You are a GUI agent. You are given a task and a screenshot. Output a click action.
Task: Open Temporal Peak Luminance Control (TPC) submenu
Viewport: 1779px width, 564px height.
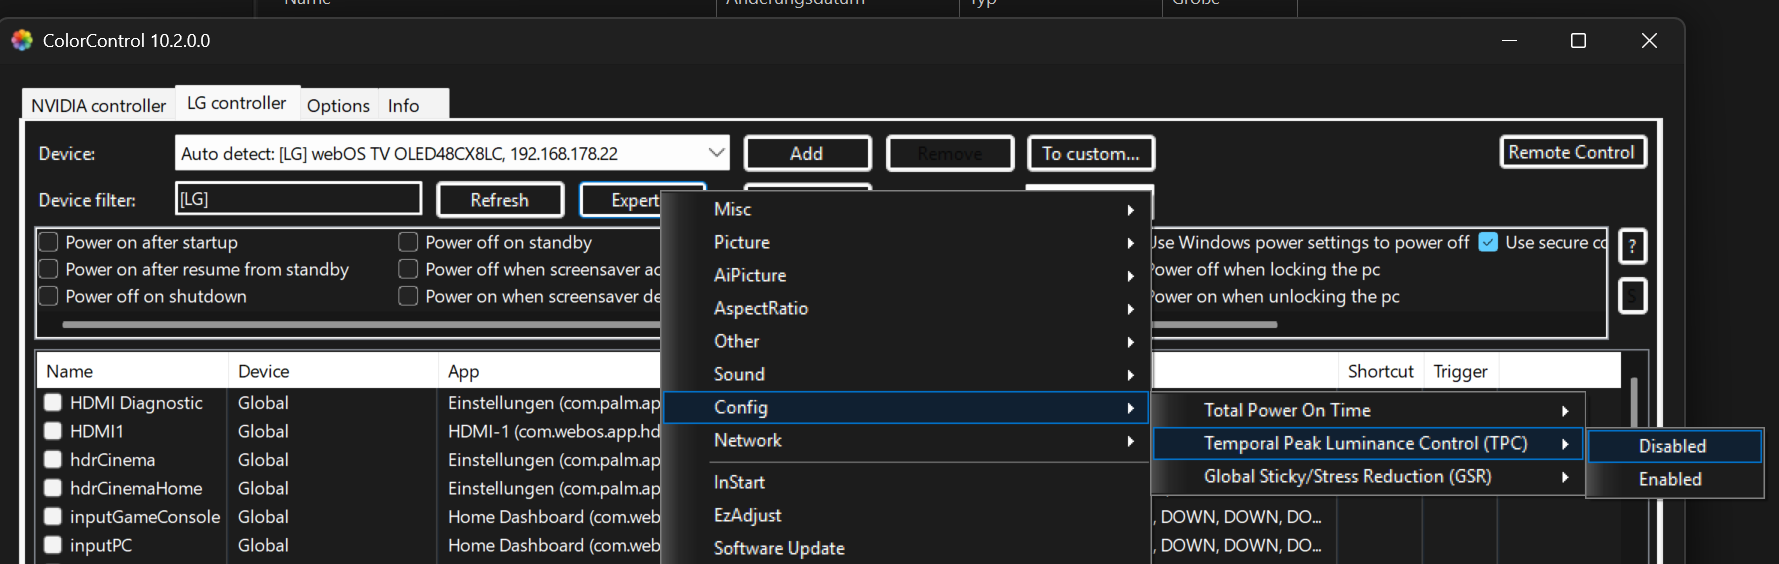coord(1368,443)
